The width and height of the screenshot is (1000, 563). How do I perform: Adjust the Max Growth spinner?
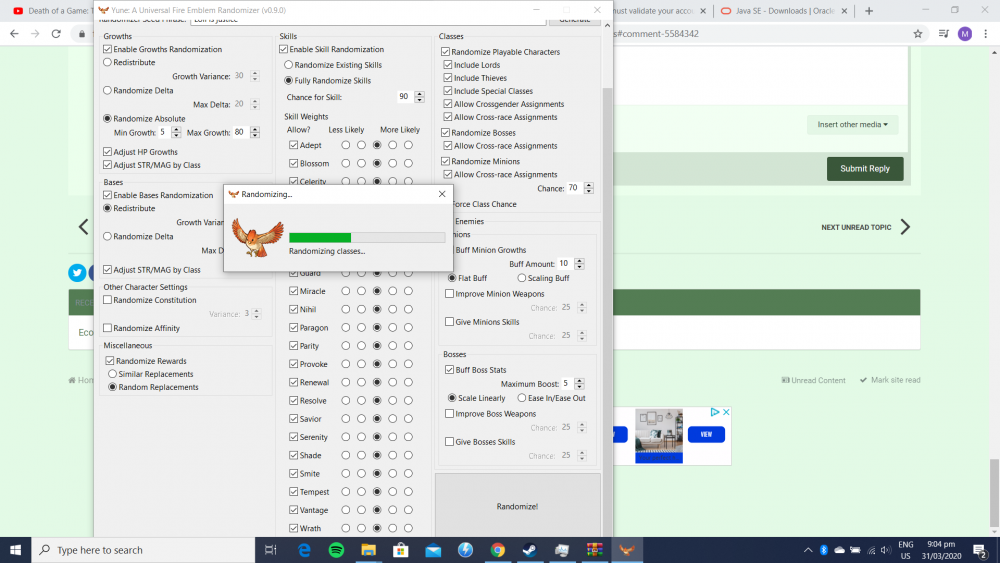coord(255,133)
